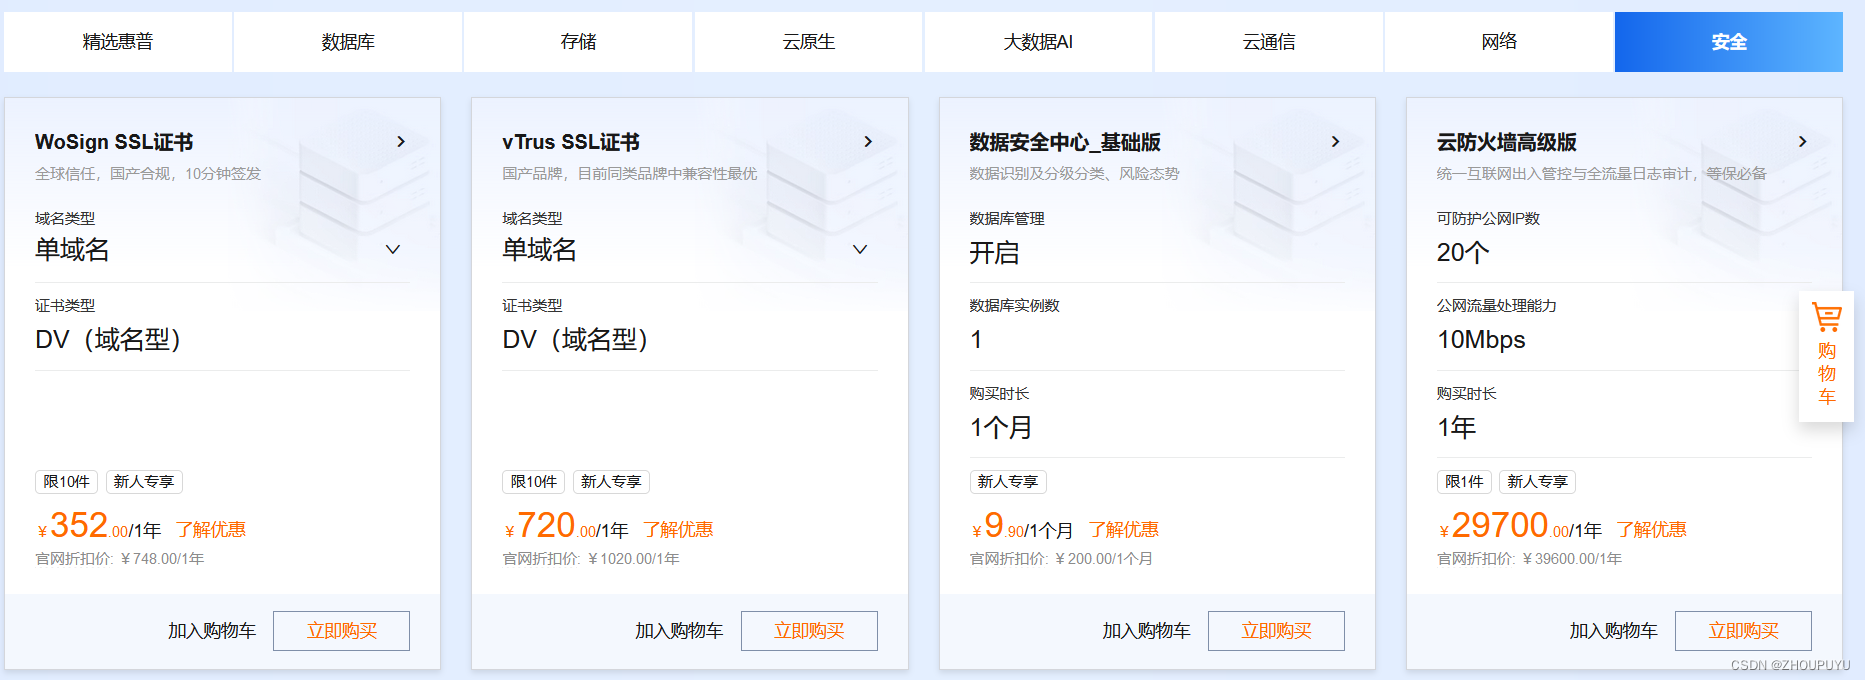Viewport: 1865px width, 680px height.
Task: Click 新人专享 tag on WoSign card
Action: [144, 482]
